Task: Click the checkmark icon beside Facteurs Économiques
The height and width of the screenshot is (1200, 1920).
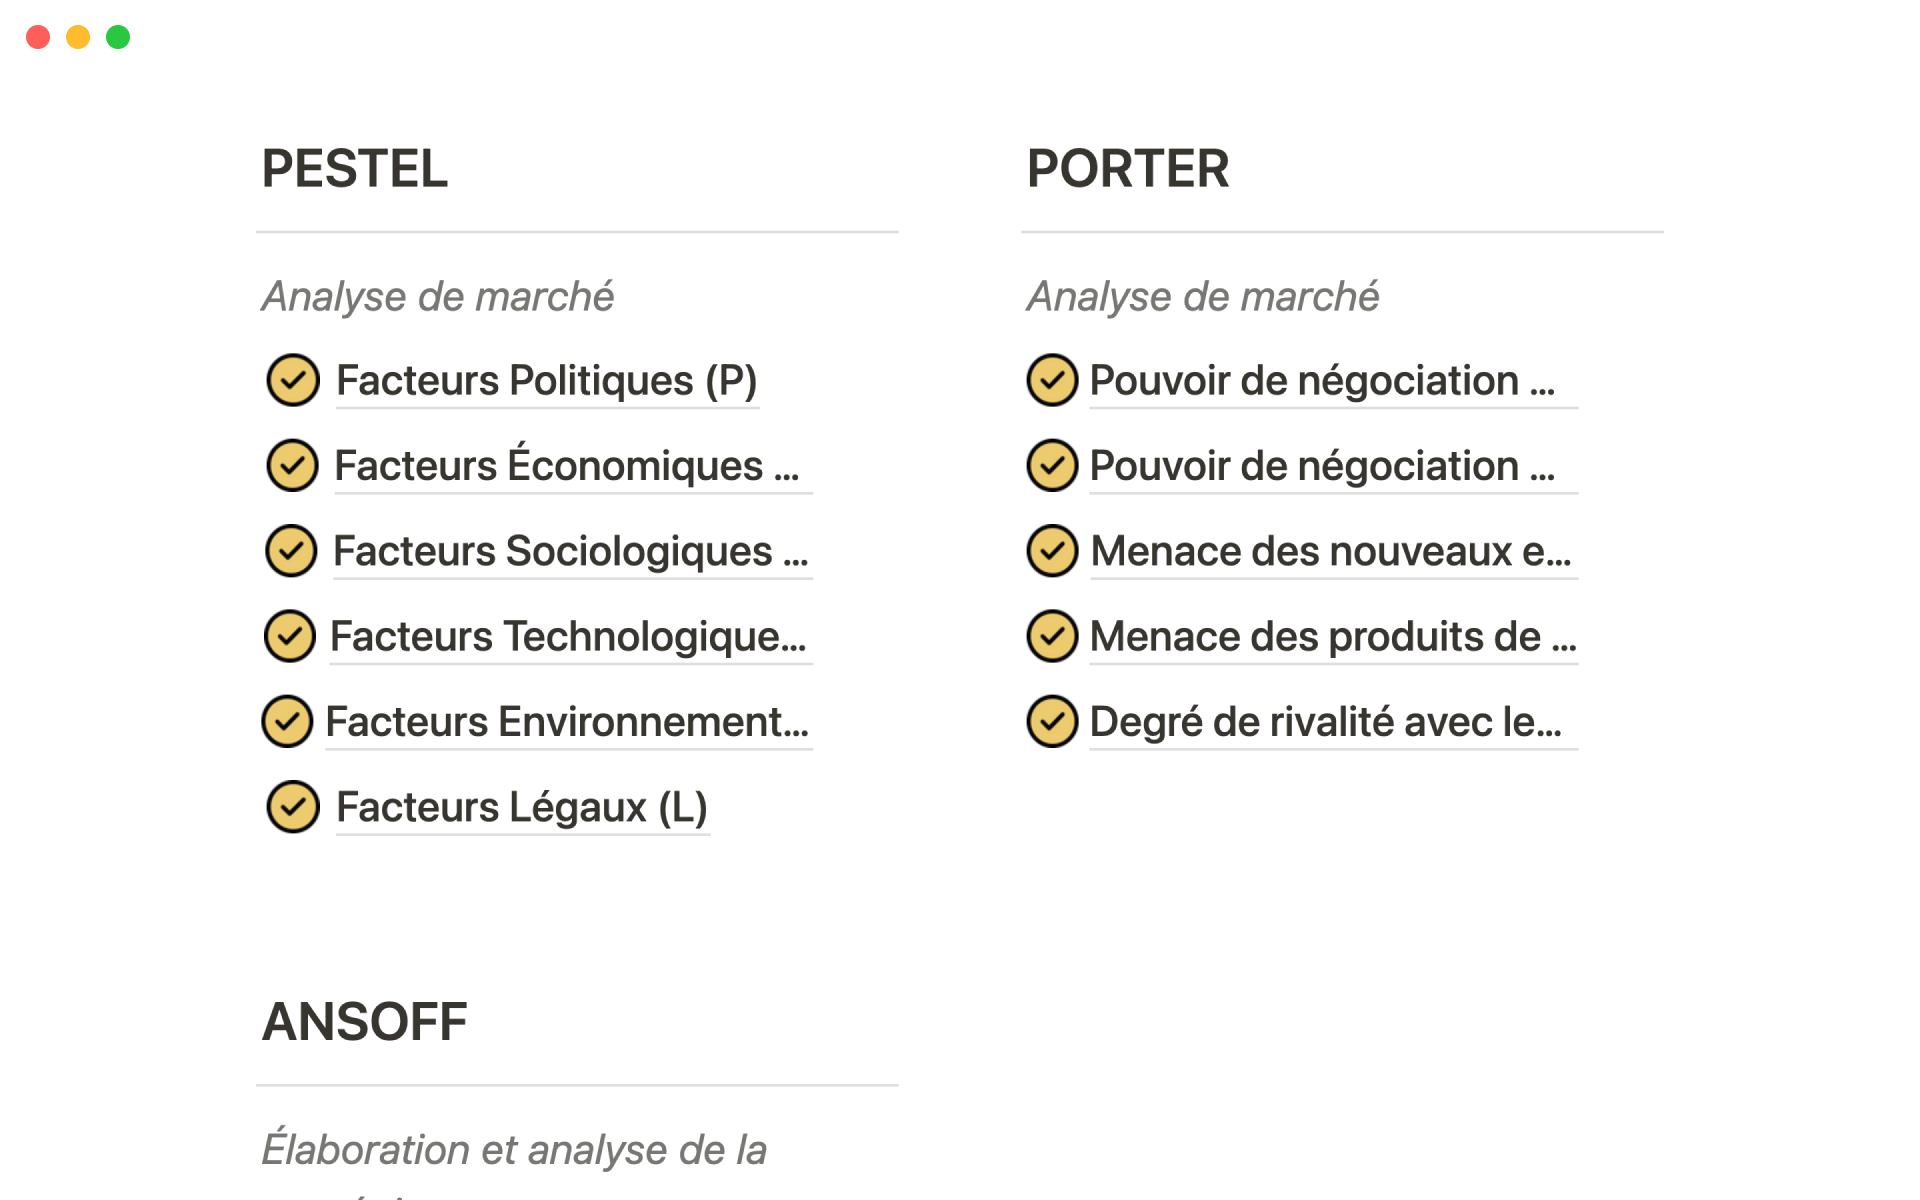Action: 292,465
